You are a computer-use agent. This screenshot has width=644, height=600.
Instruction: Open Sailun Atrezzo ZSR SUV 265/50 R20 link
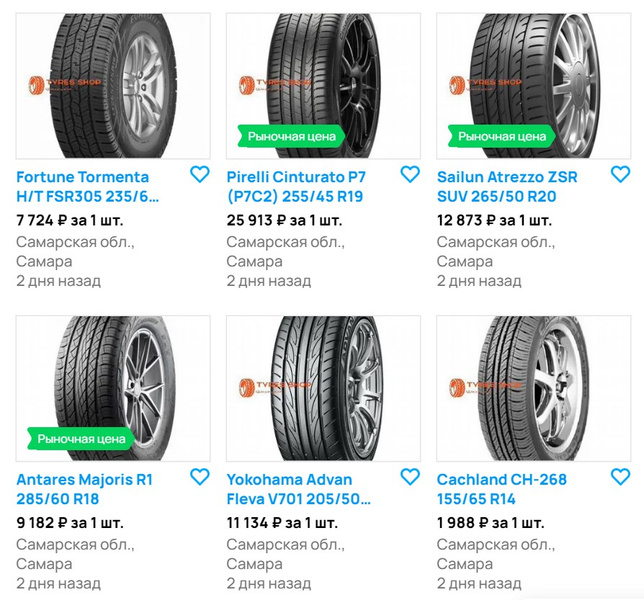507,186
